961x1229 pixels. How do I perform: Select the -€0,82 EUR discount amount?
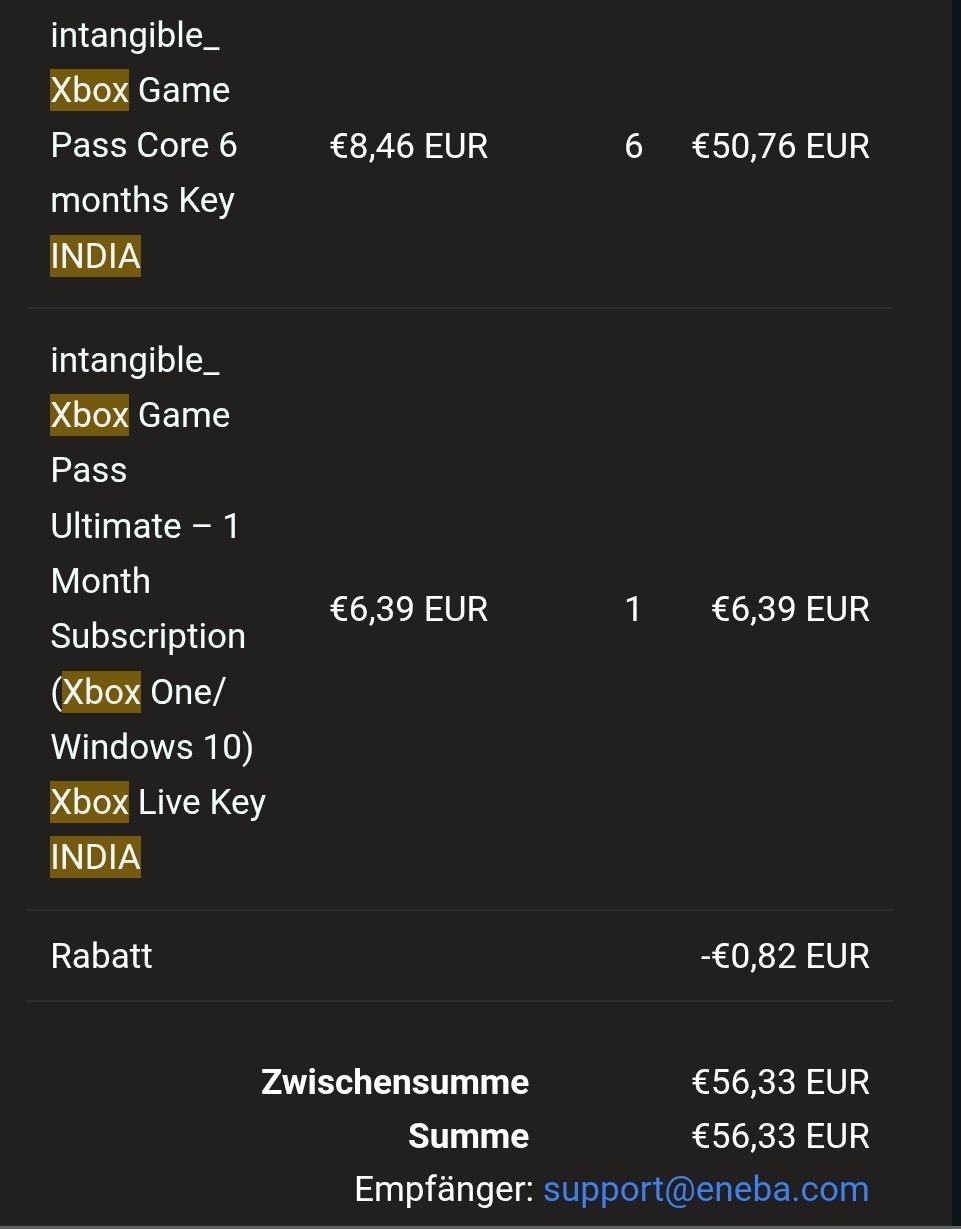(x=785, y=956)
